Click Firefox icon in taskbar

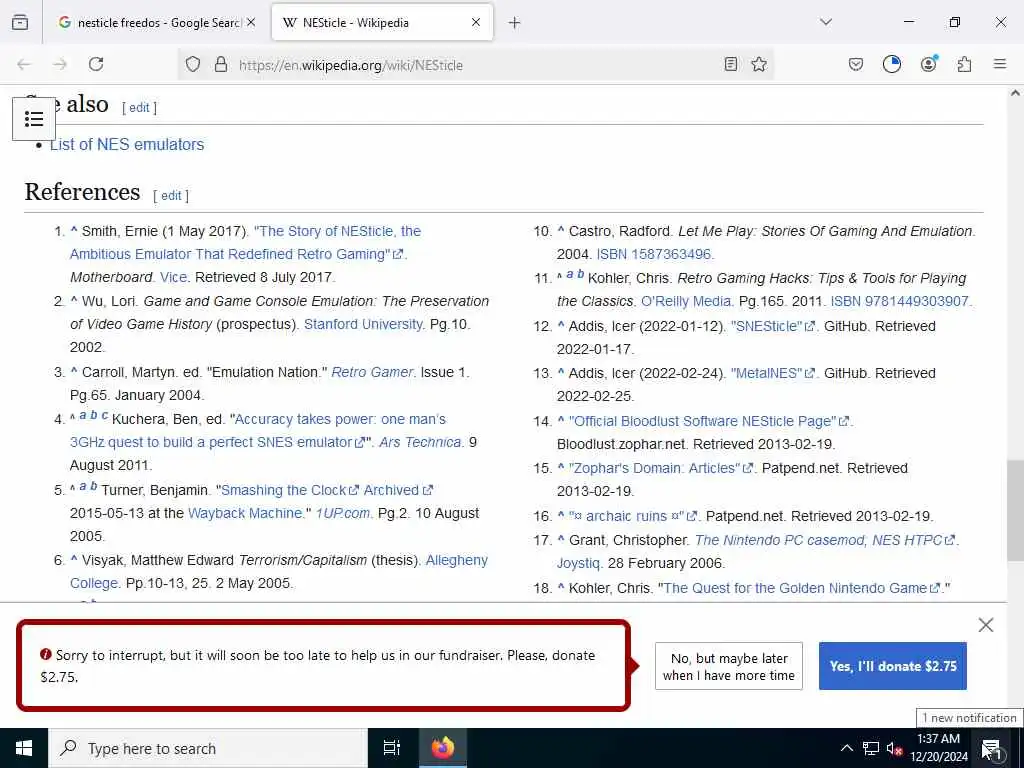tap(442, 748)
